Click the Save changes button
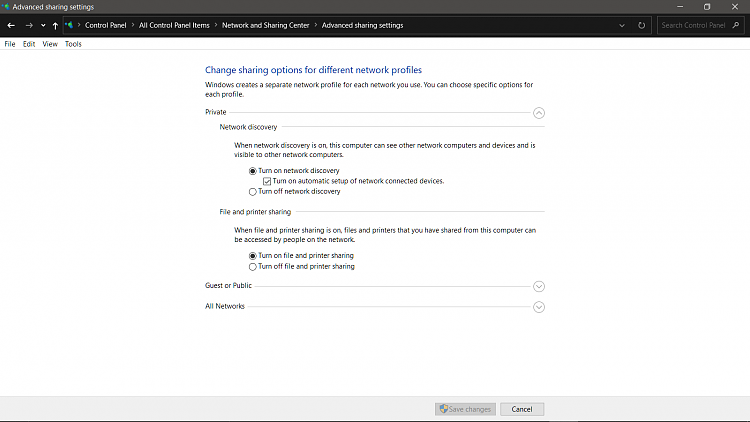This screenshot has width=750, height=422. (x=465, y=409)
